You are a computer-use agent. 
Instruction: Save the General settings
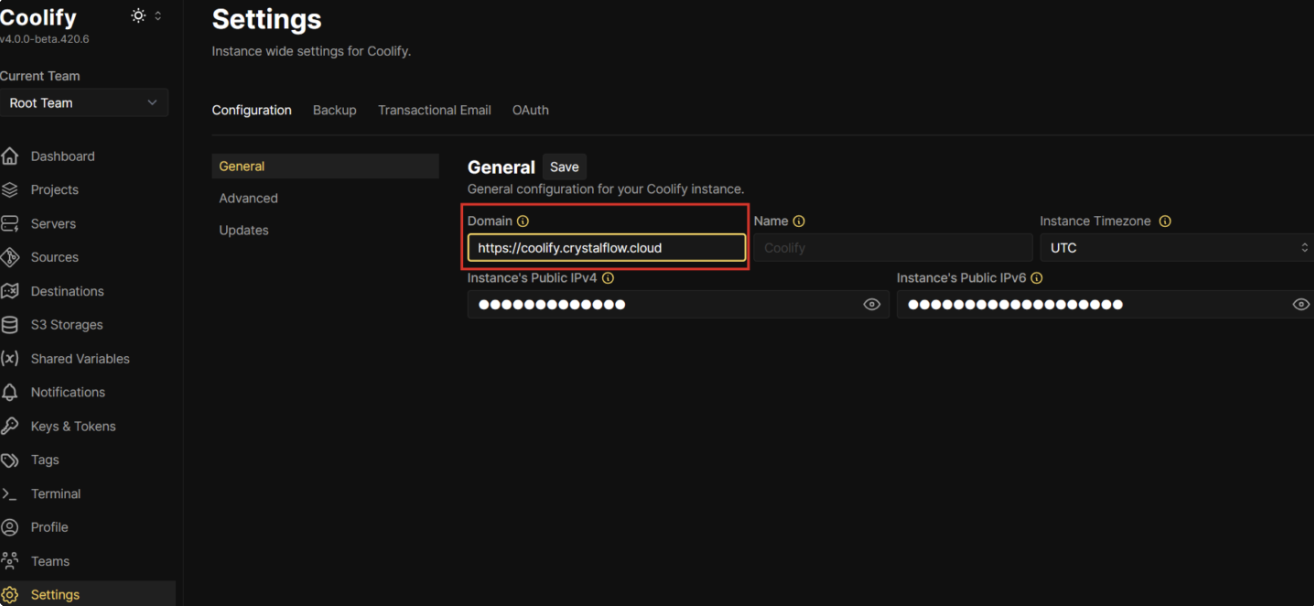564,166
